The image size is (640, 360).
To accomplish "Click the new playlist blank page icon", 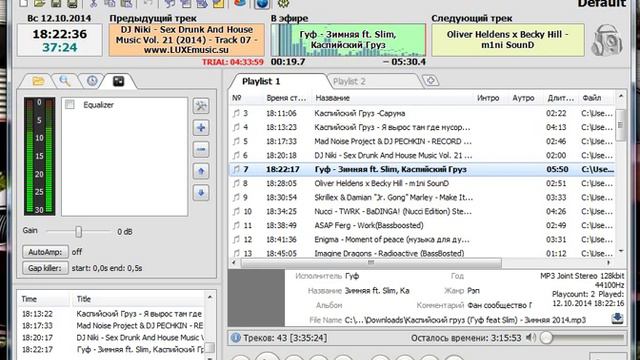I will point(24,3).
